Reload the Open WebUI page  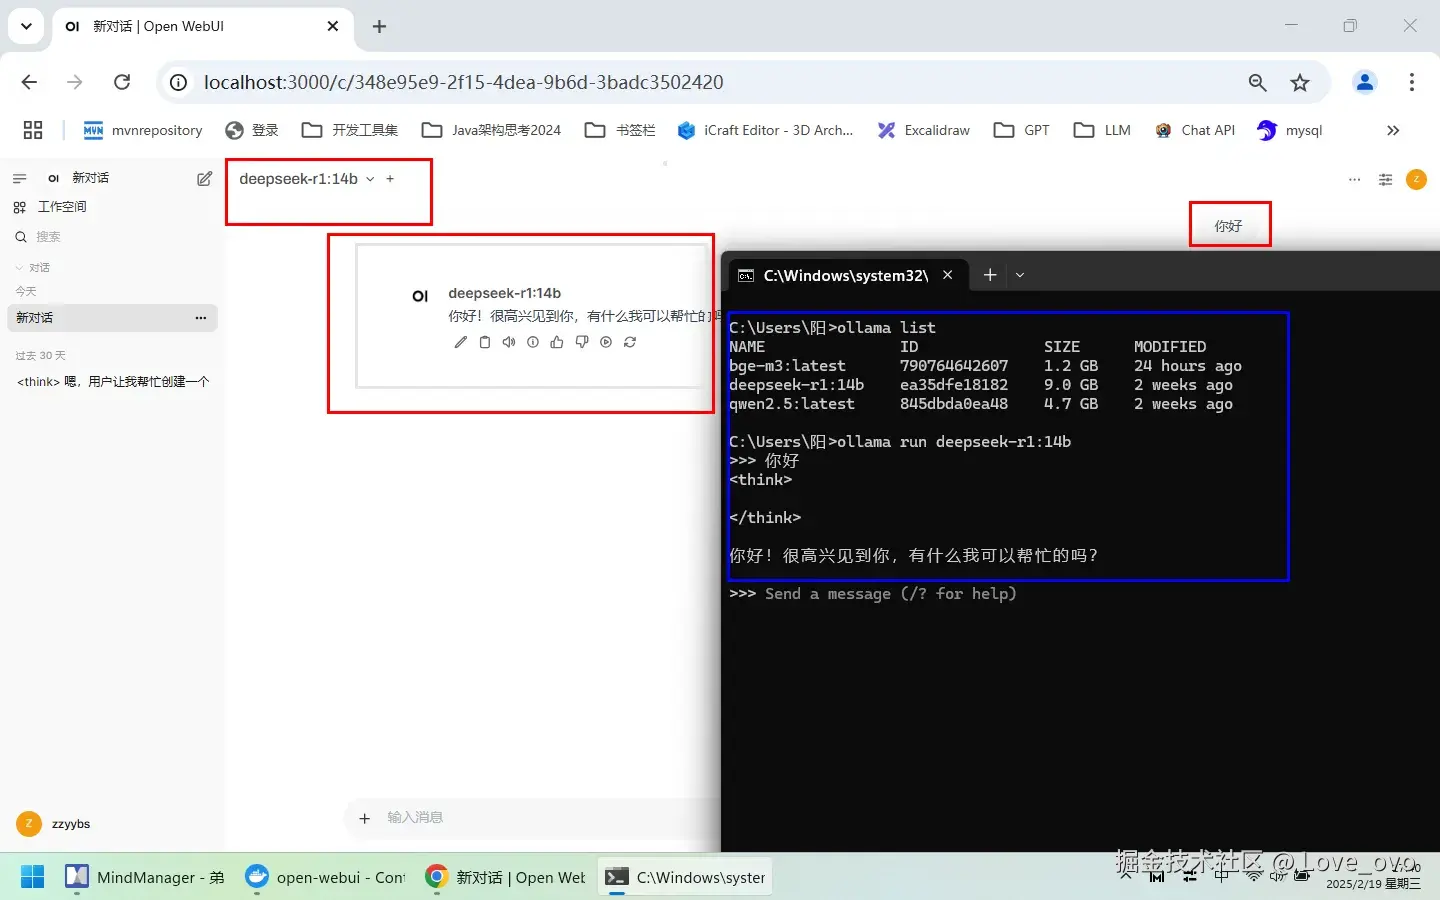pos(122,82)
